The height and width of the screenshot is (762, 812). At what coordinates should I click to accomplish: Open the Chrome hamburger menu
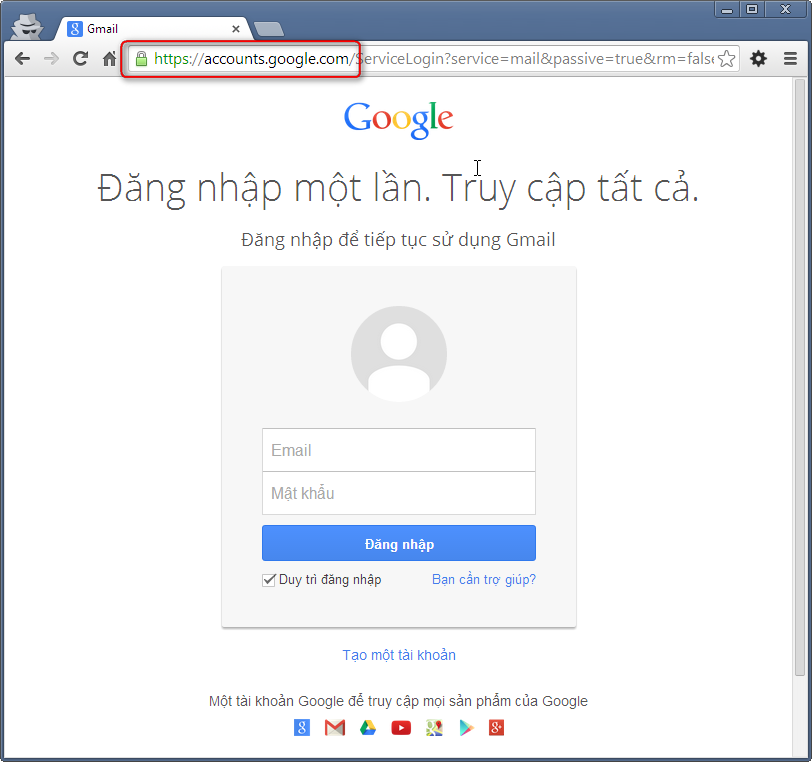790,59
